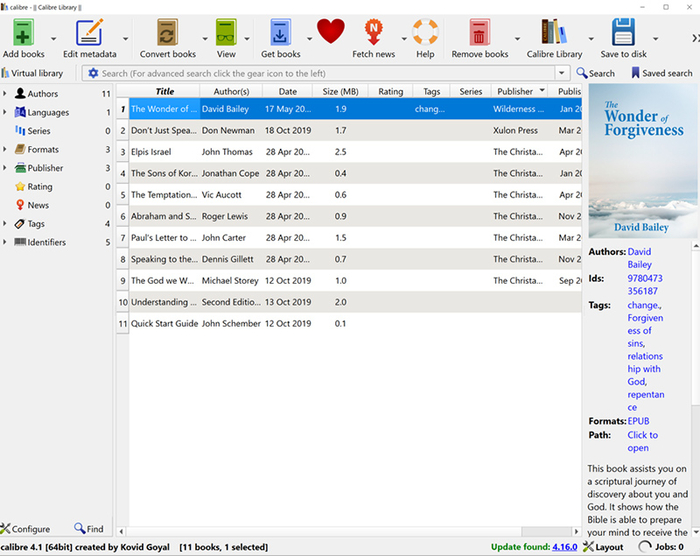
Task: Click the Save to disk floppy icon
Action: coord(623,32)
